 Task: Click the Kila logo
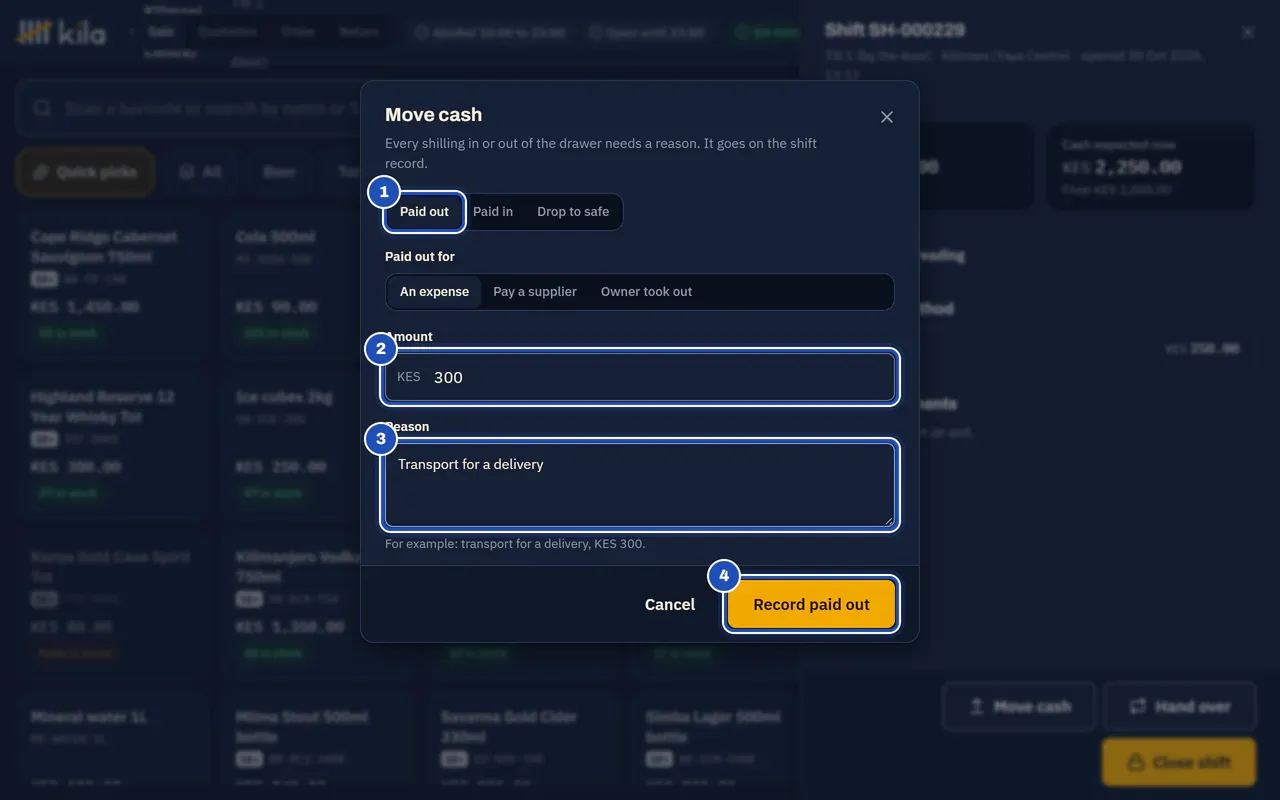[x=61, y=33]
